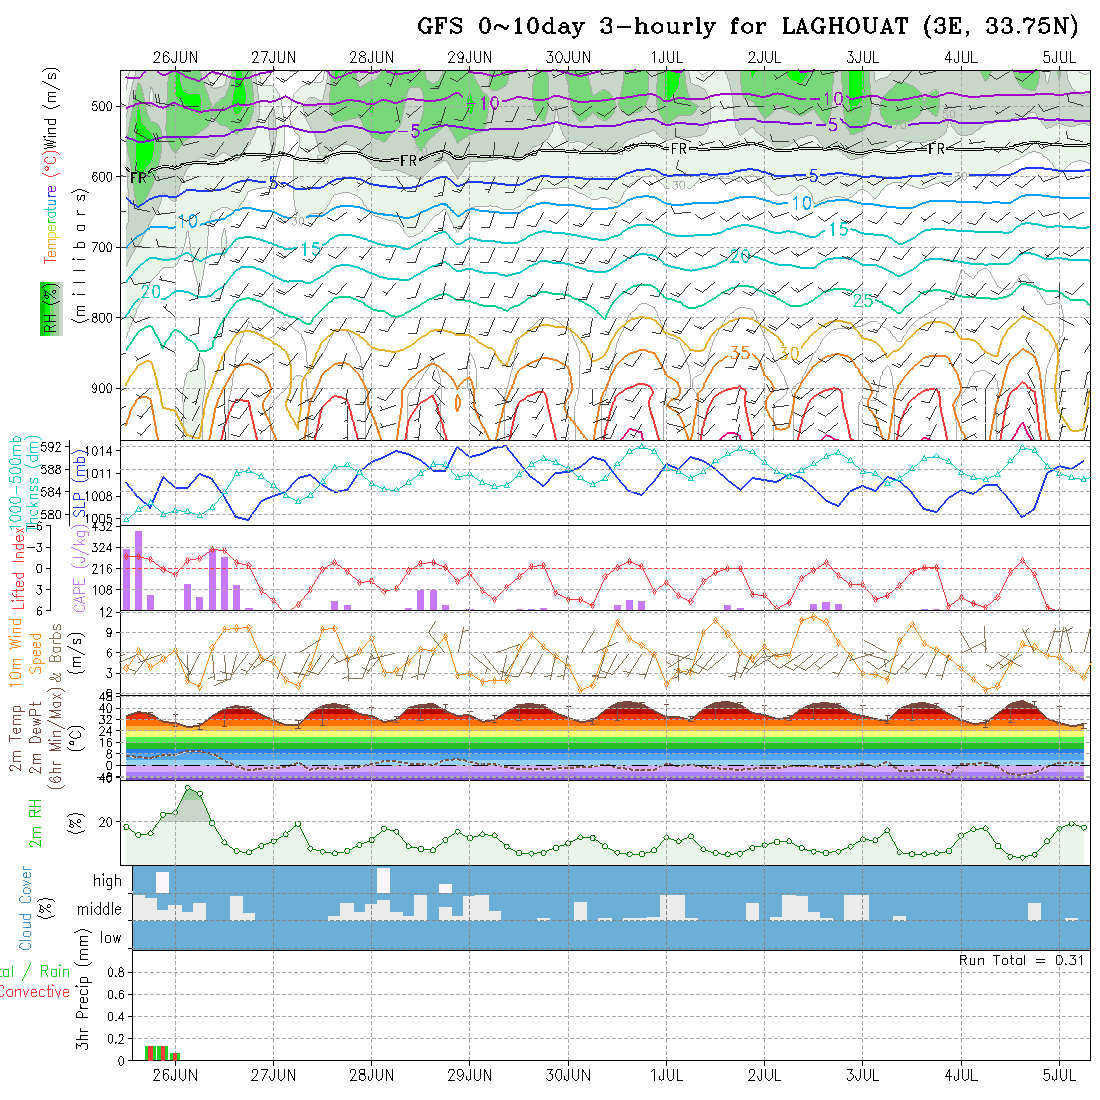1100x1100 pixels.
Task: Click the 26JUN date label on top axis
Action: (x=174, y=57)
